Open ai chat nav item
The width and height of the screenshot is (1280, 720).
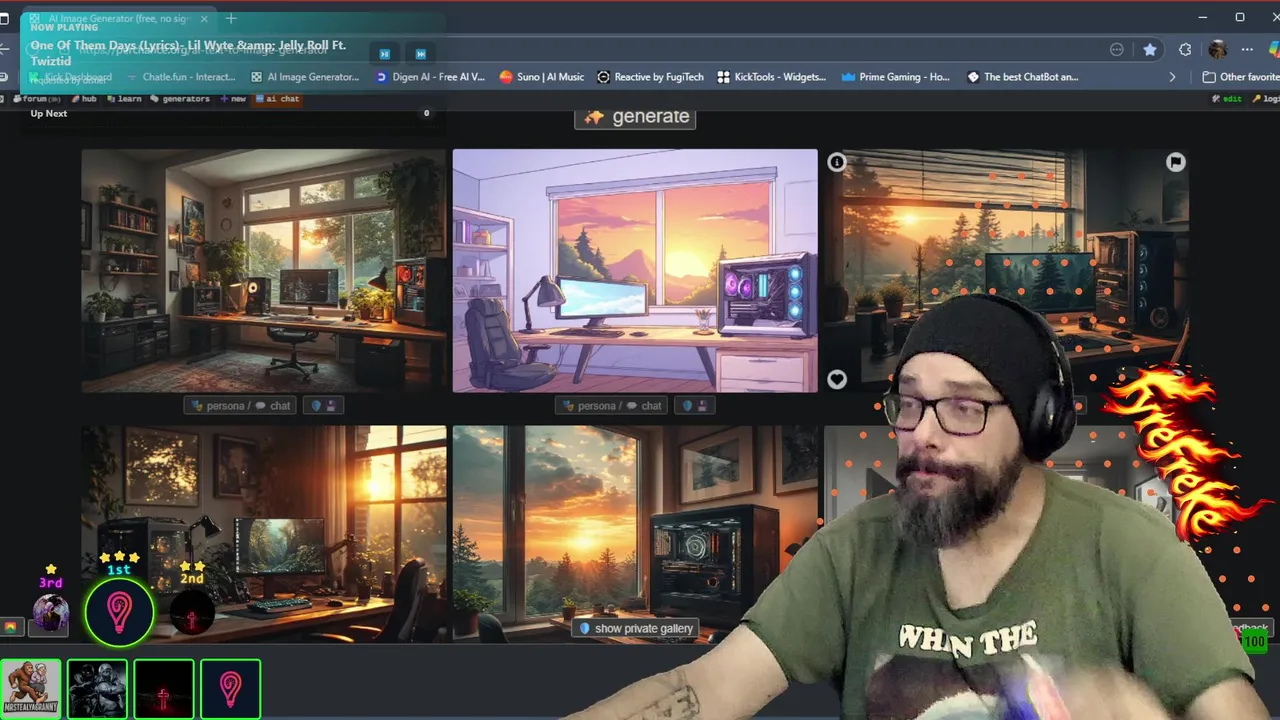[x=278, y=99]
